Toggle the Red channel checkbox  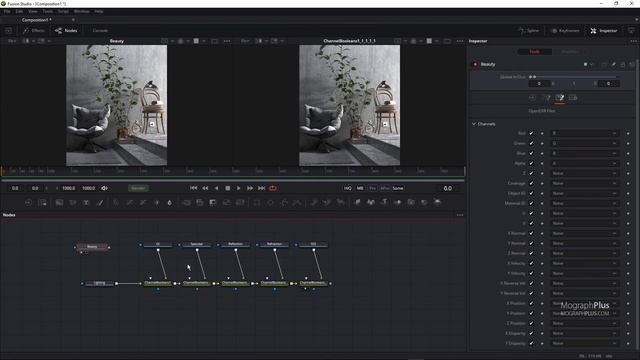[x=531, y=133]
